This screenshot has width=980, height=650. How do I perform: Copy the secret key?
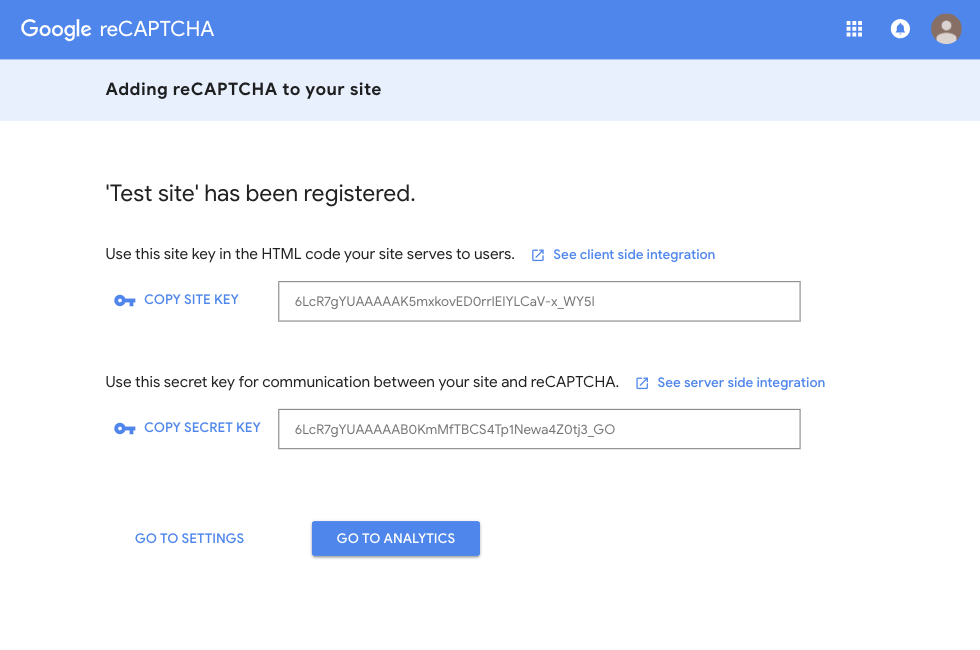[202, 428]
